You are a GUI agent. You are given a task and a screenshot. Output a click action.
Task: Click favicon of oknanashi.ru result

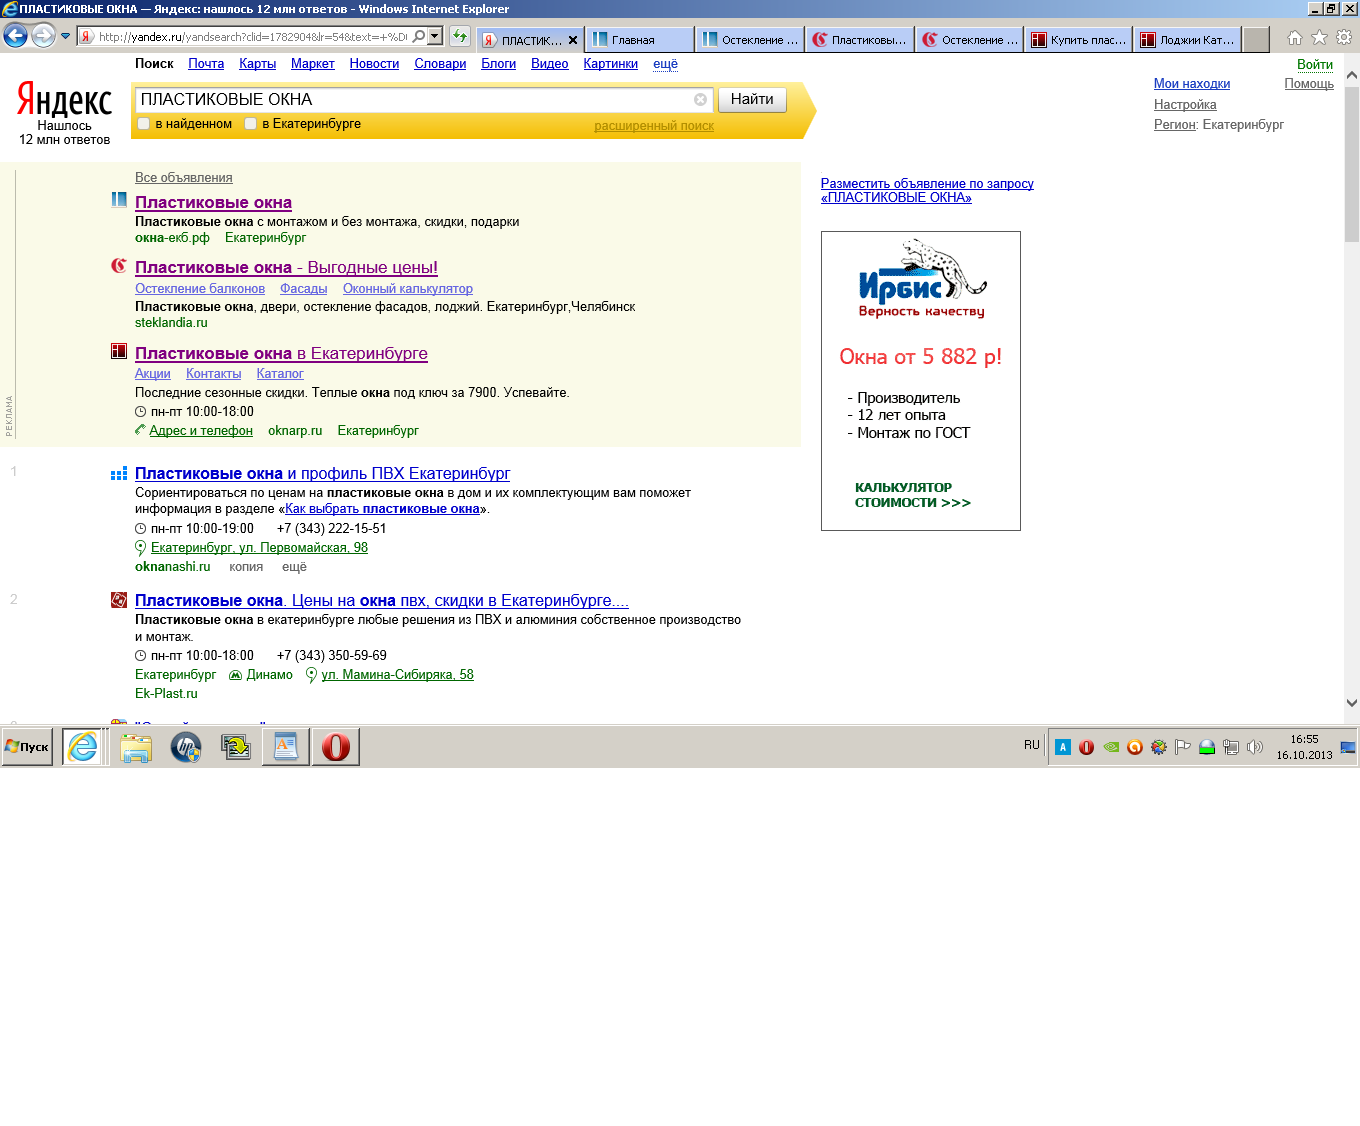pos(119,473)
